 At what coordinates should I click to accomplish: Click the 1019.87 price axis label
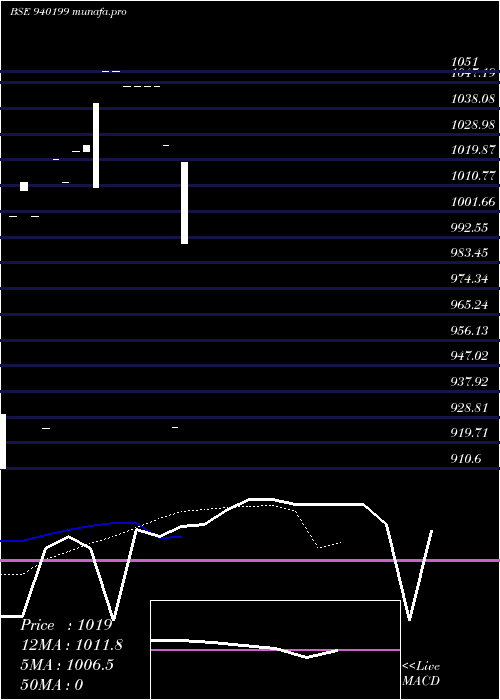coord(473,150)
